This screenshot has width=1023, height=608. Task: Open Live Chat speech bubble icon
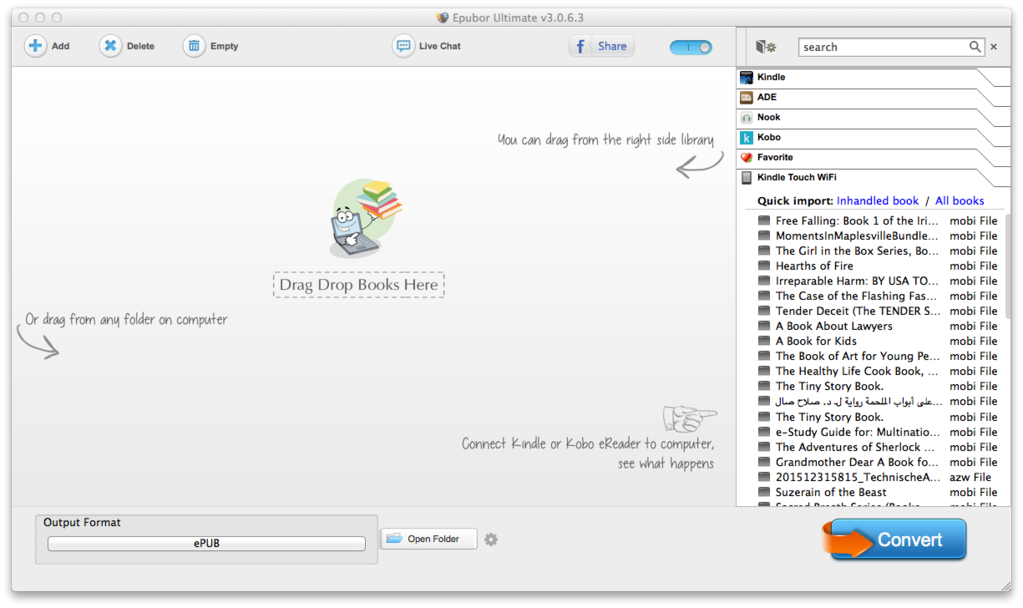(403, 46)
